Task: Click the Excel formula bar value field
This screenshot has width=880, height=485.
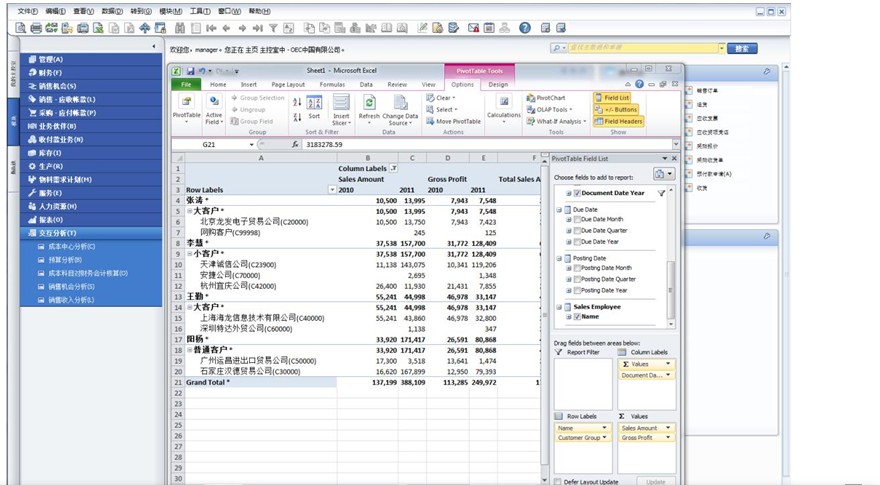Action: click(487, 144)
